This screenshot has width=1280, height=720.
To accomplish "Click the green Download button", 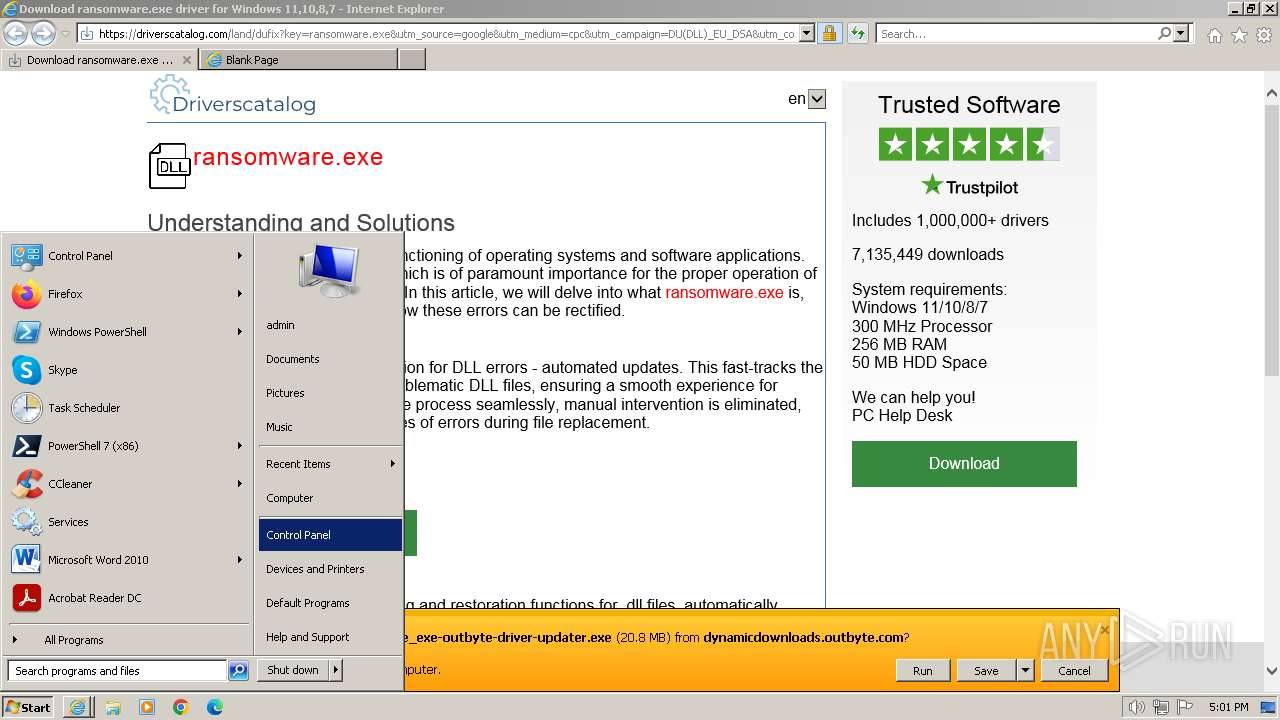I will point(964,464).
